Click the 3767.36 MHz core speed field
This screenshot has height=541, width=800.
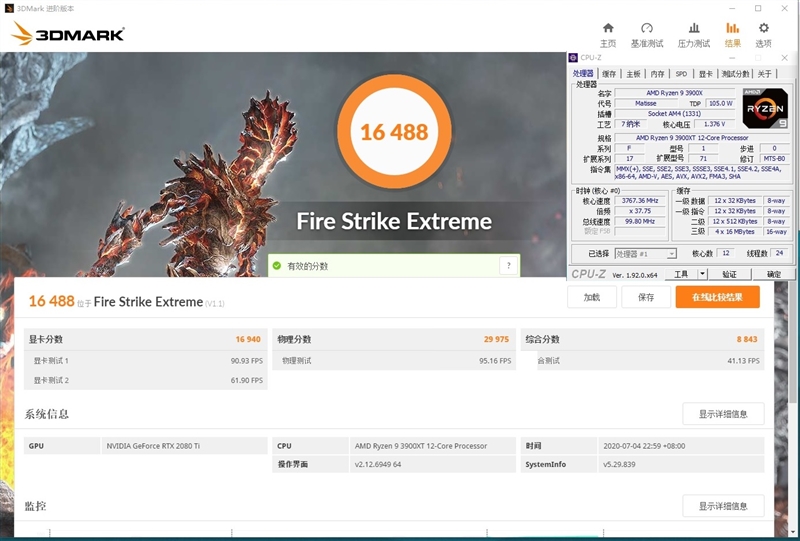[640, 201]
